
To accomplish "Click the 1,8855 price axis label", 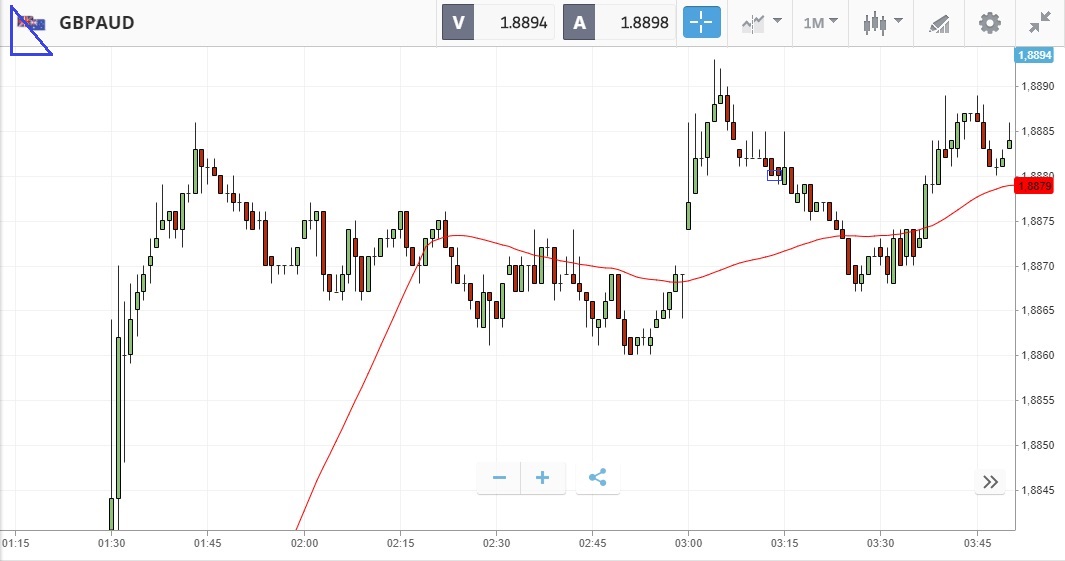I will click(x=1038, y=400).
